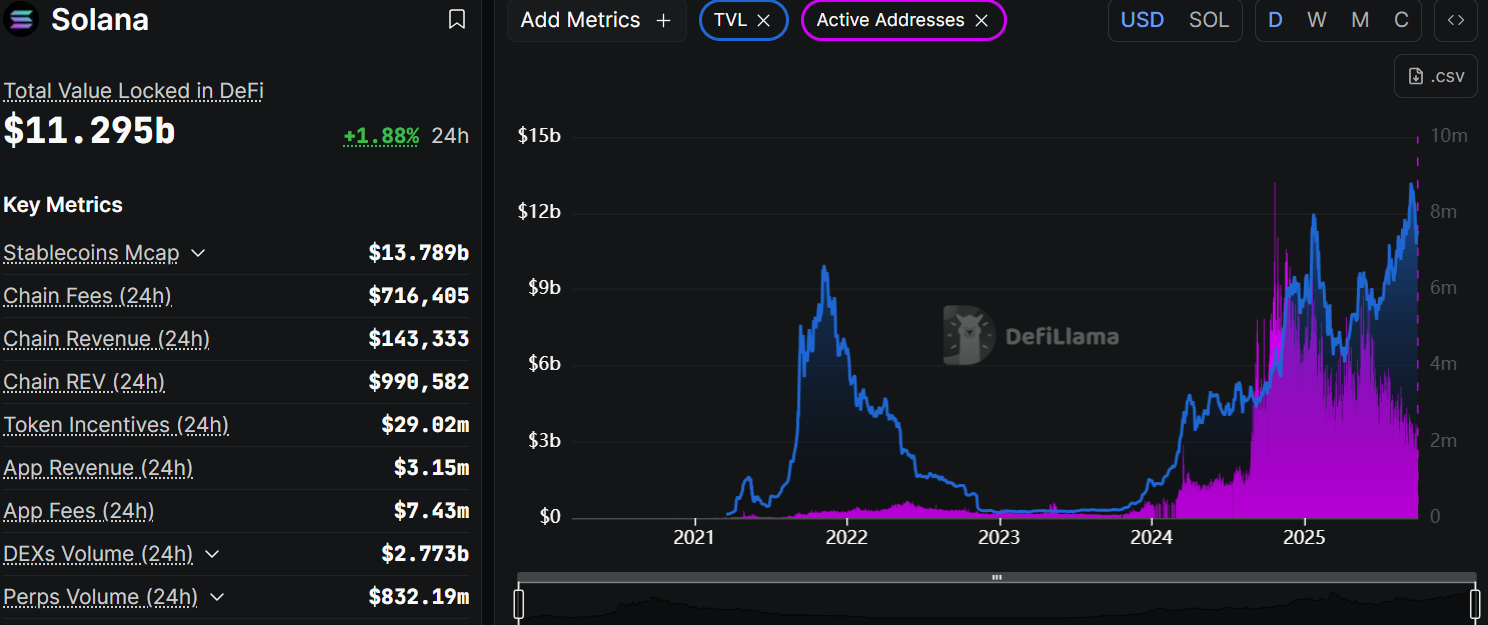The height and width of the screenshot is (625, 1488).
Task: Click the $3.15m app revenue value
Action: tap(431, 468)
